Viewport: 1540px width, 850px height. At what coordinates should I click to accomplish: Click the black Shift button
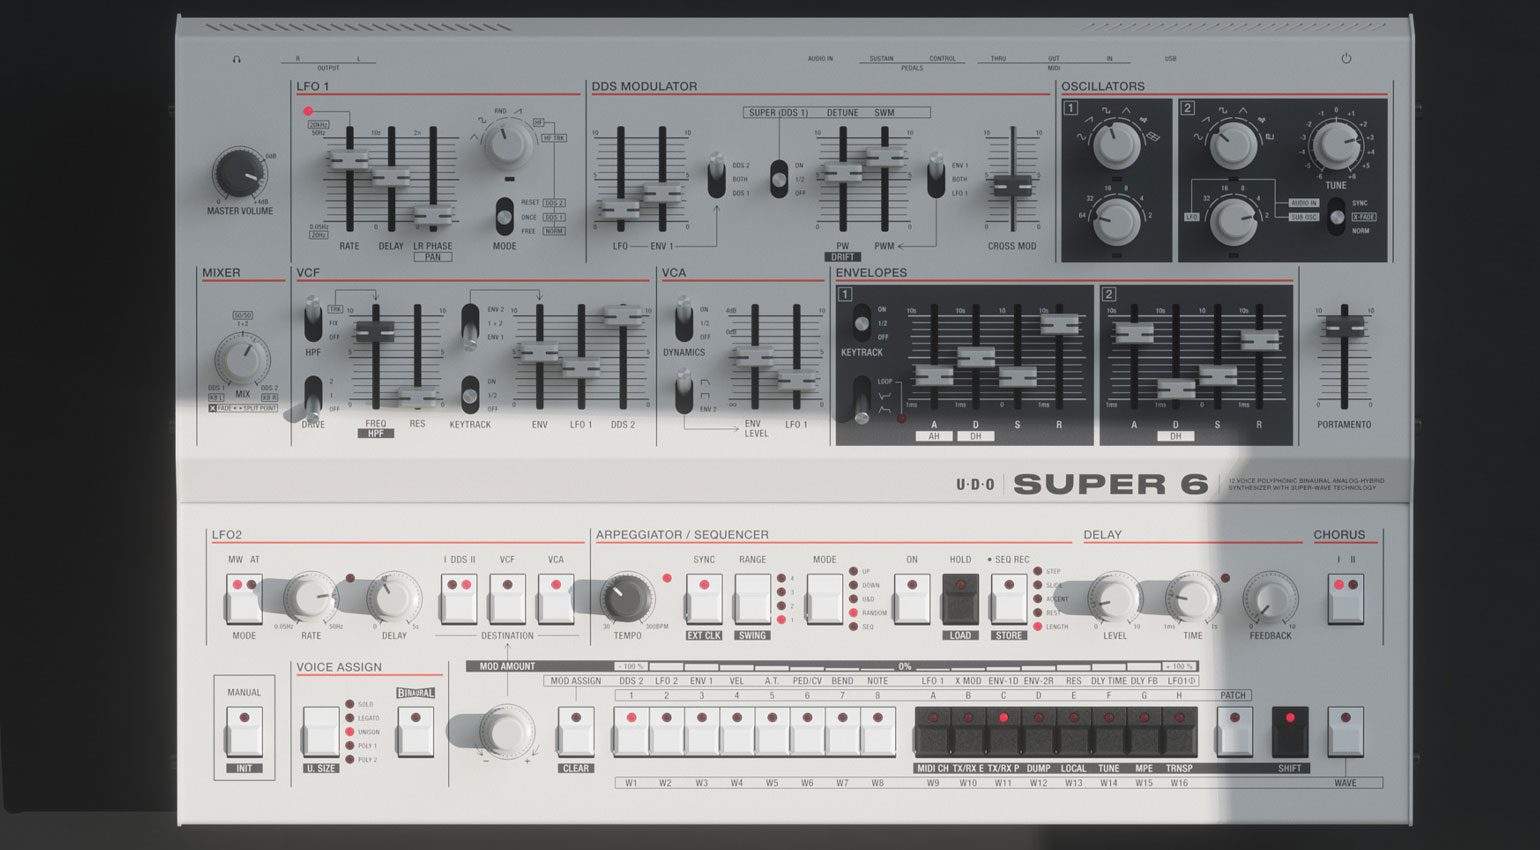click(x=1290, y=731)
